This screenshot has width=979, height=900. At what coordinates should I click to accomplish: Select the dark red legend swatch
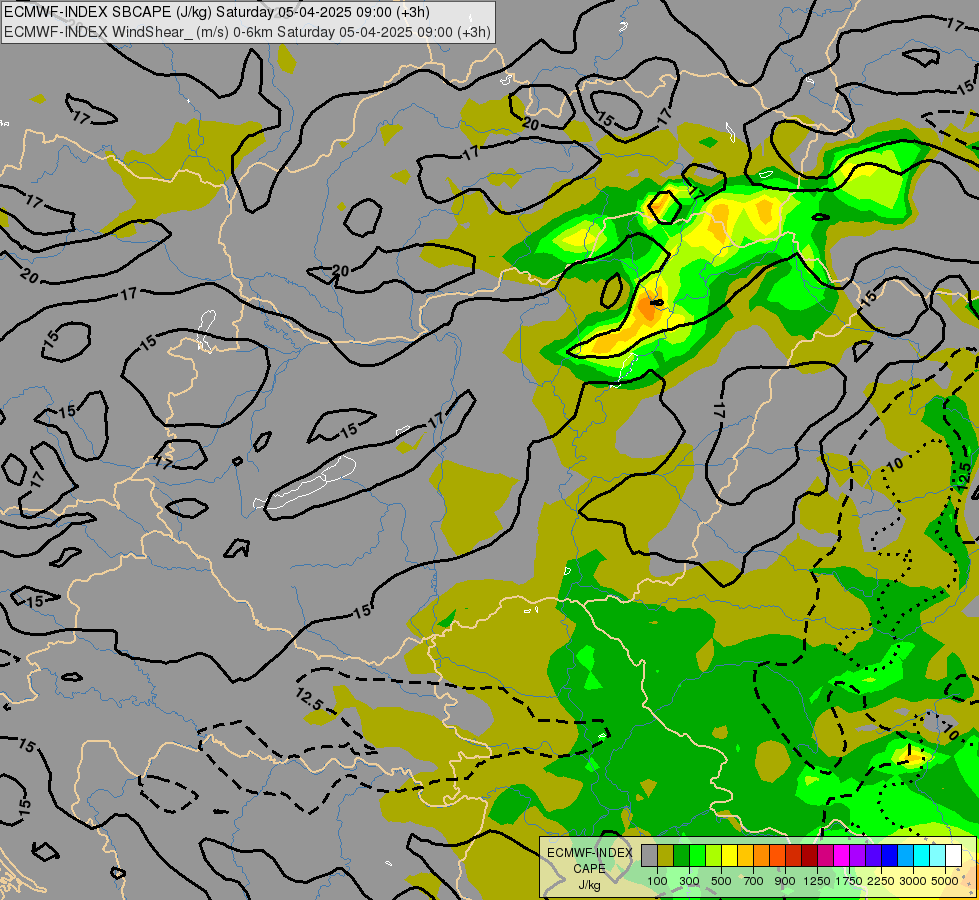809,855
